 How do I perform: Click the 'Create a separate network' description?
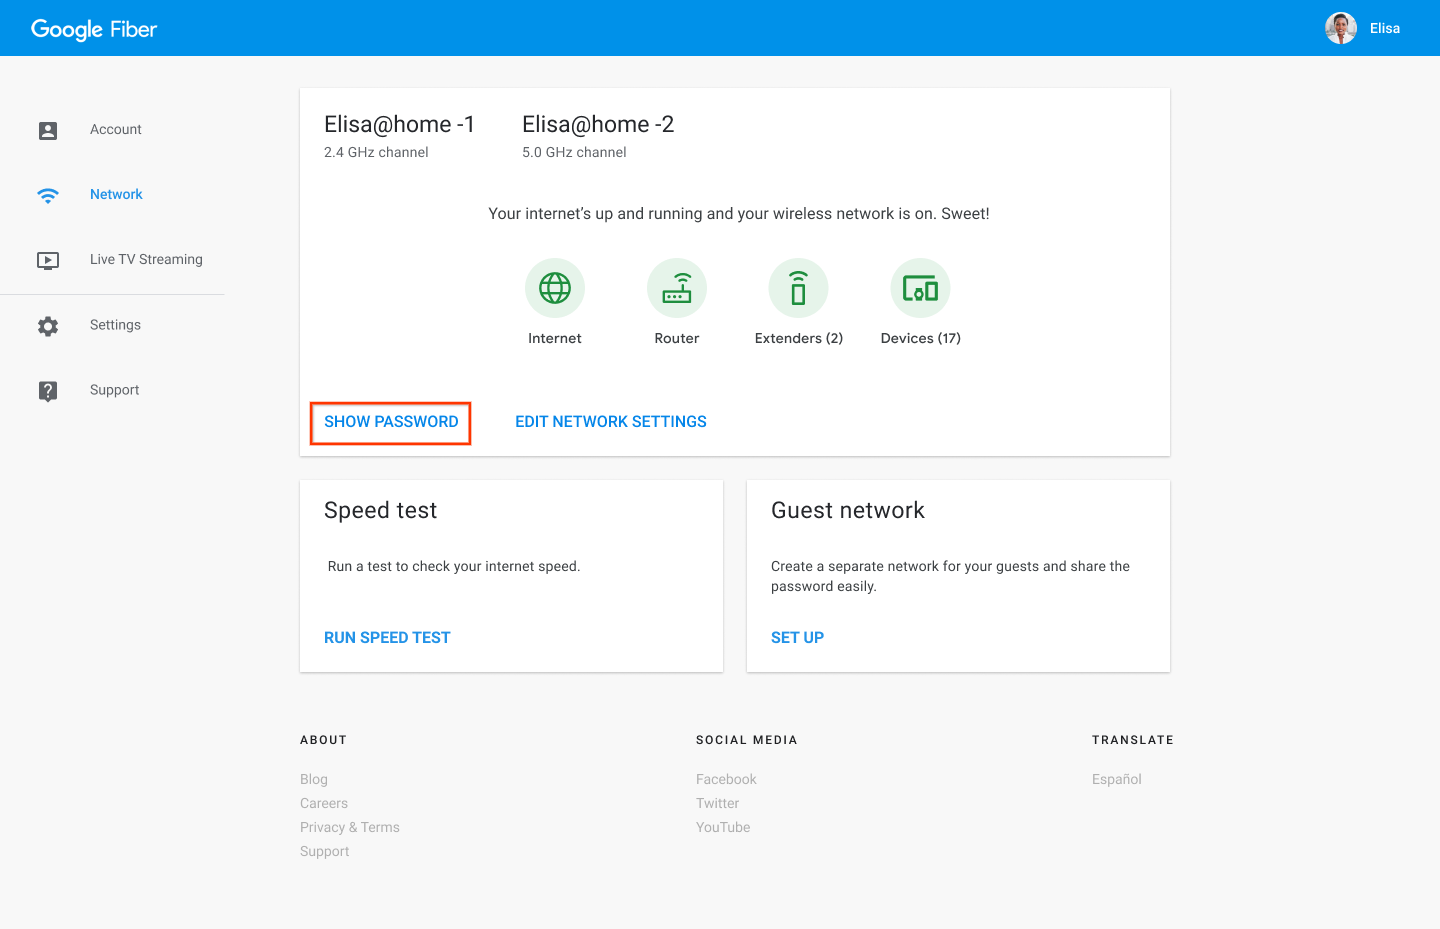point(950,576)
